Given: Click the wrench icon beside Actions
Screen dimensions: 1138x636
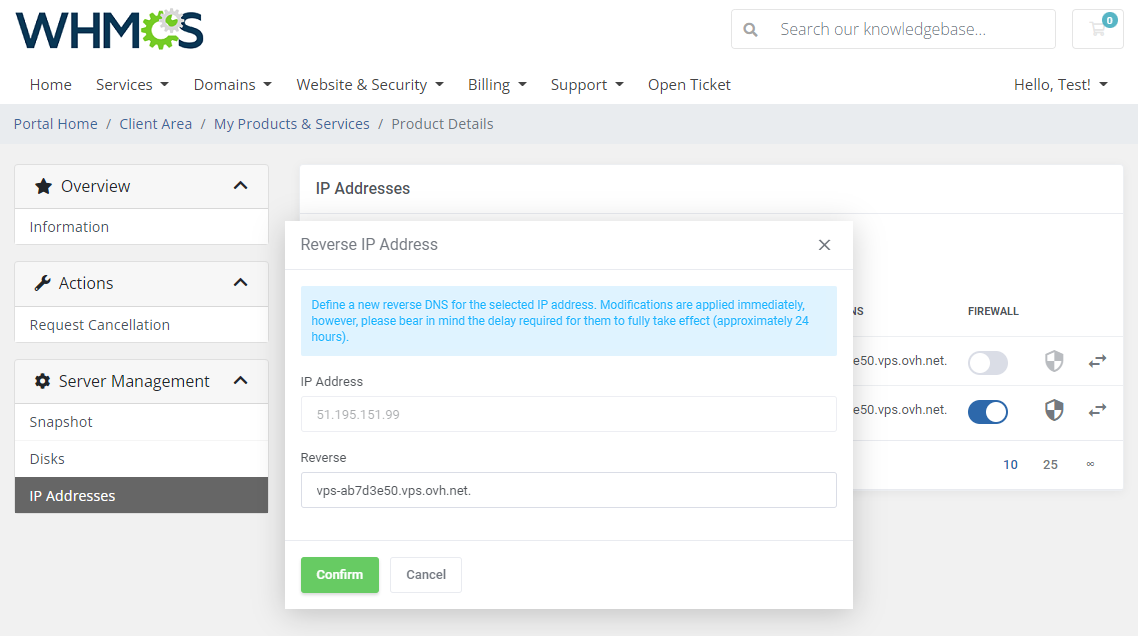Looking at the screenshot, I should (x=42, y=283).
